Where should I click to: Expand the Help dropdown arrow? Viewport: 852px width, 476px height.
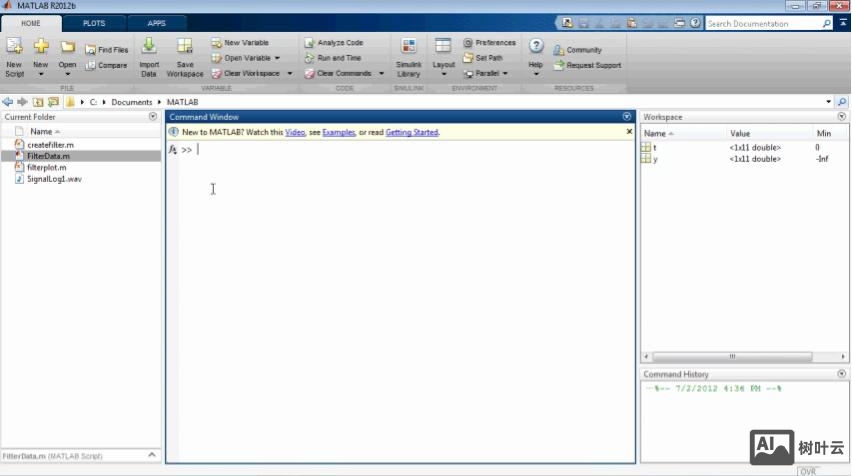[x=536, y=74]
